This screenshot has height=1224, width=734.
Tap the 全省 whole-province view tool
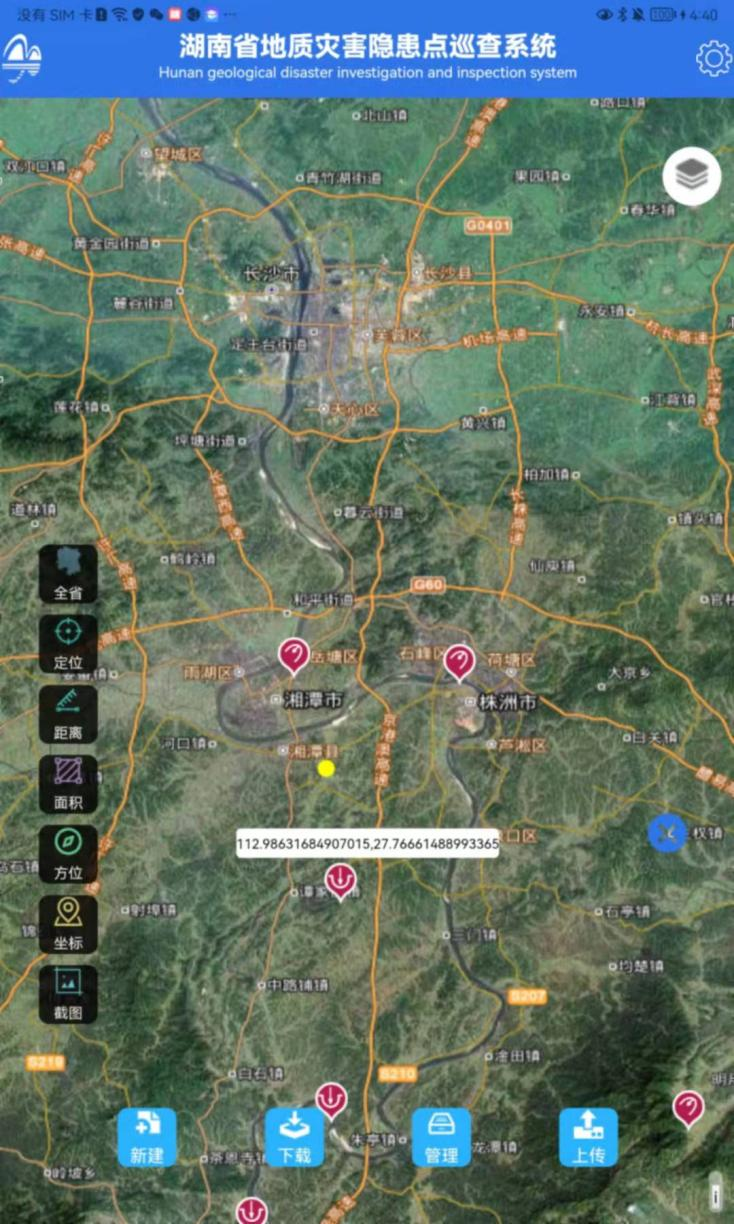pyautogui.click(x=68, y=573)
